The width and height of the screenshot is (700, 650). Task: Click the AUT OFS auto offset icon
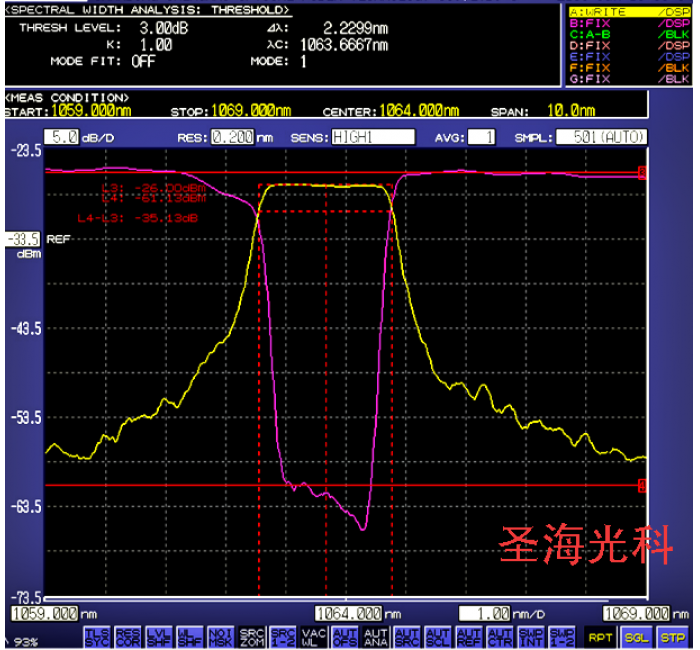[x=344, y=635]
